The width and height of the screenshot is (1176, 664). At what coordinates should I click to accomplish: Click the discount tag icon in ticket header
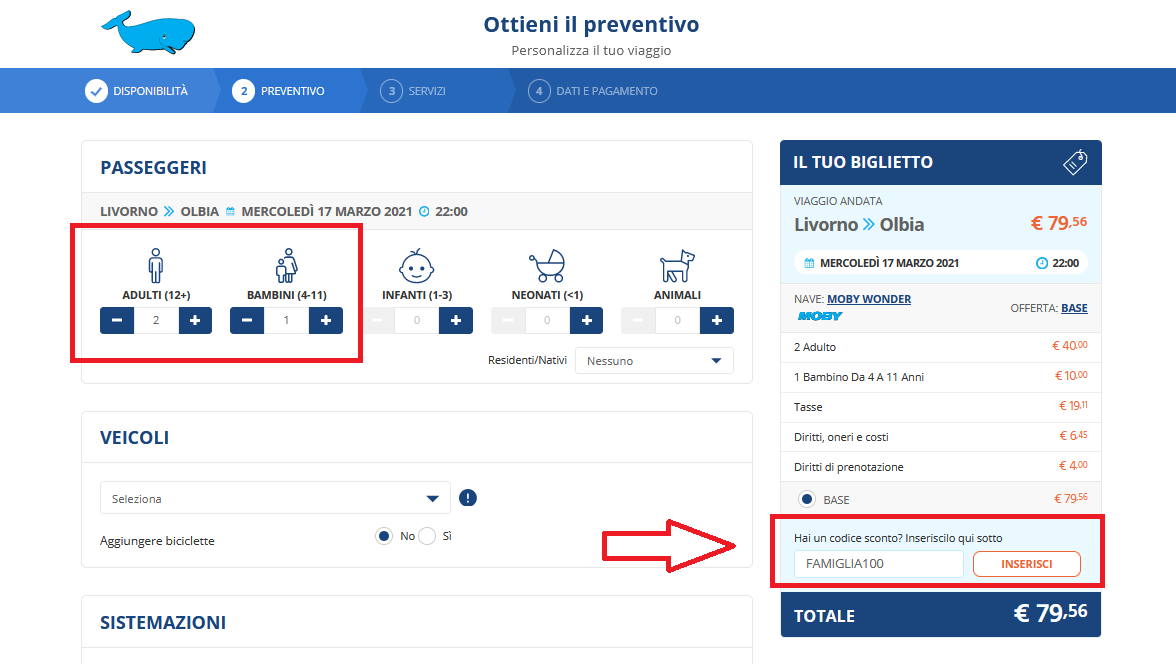click(x=1075, y=162)
